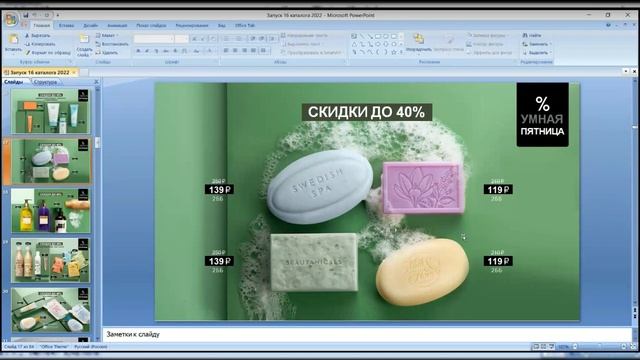Cut selection with Вырезать
The image size is (640, 360).
38,36
